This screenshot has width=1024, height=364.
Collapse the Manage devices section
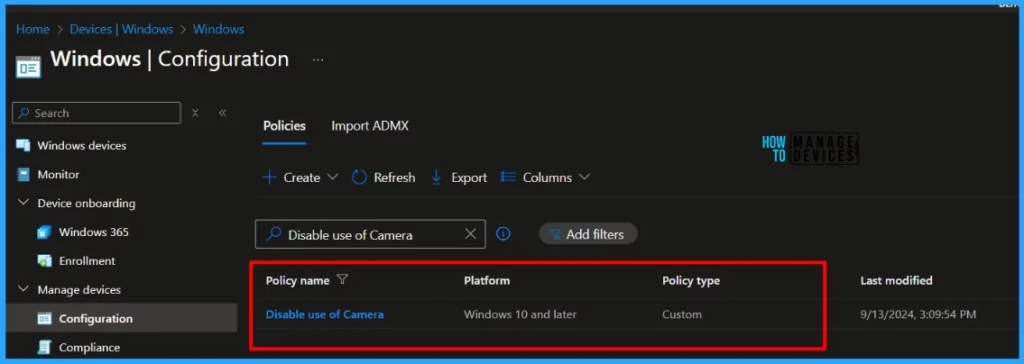click(x=24, y=290)
